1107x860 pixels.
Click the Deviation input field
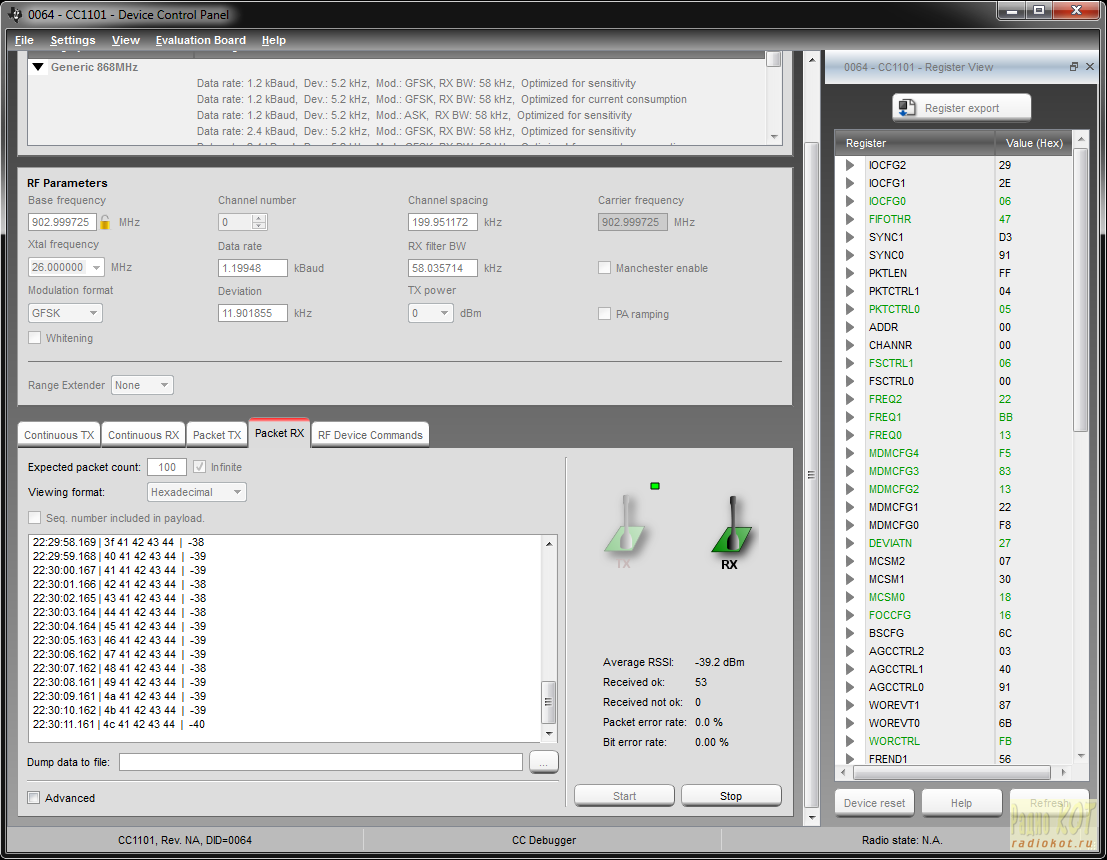tap(253, 313)
